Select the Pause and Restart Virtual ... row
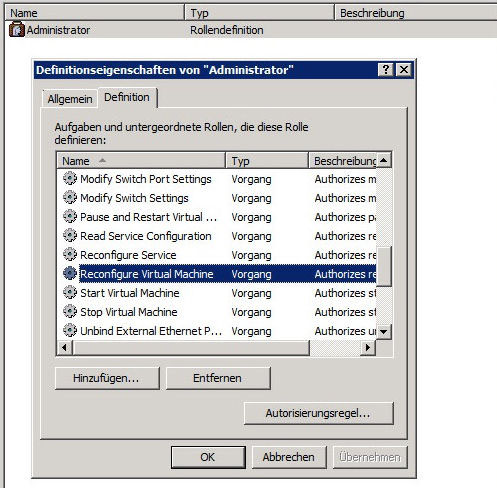The width and height of the screenshot is (497, 488). [217, 217]
